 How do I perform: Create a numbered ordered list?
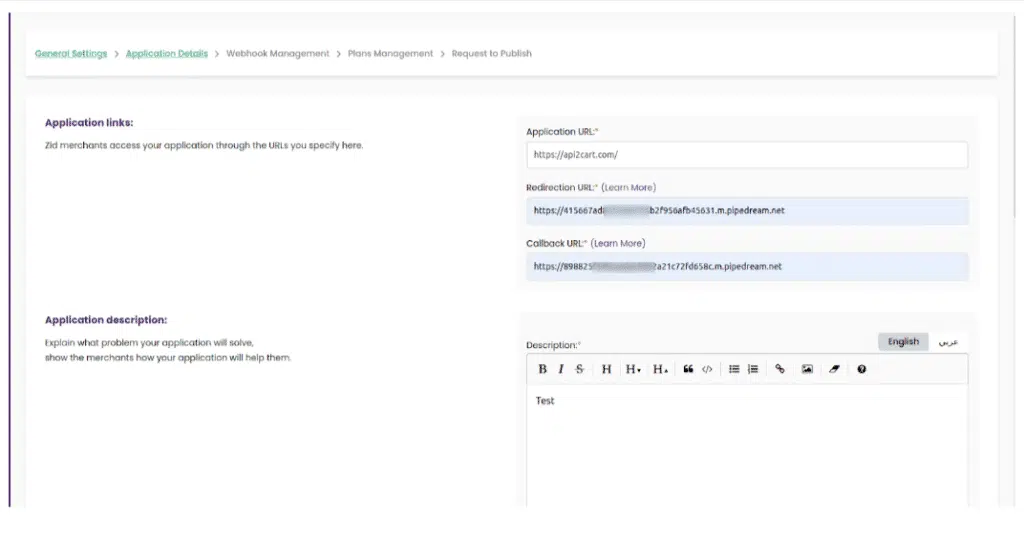coord(753,369)
